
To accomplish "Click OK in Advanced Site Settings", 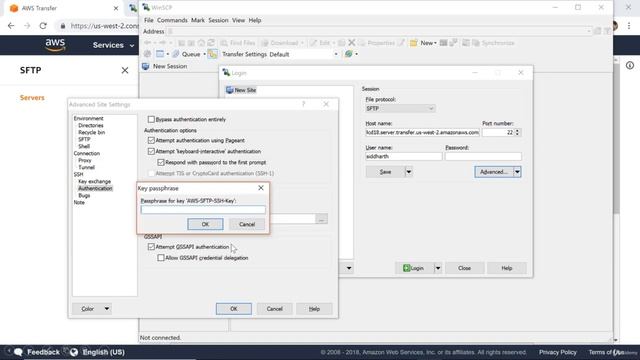I will pyautogui.click(x=233, y=309).
